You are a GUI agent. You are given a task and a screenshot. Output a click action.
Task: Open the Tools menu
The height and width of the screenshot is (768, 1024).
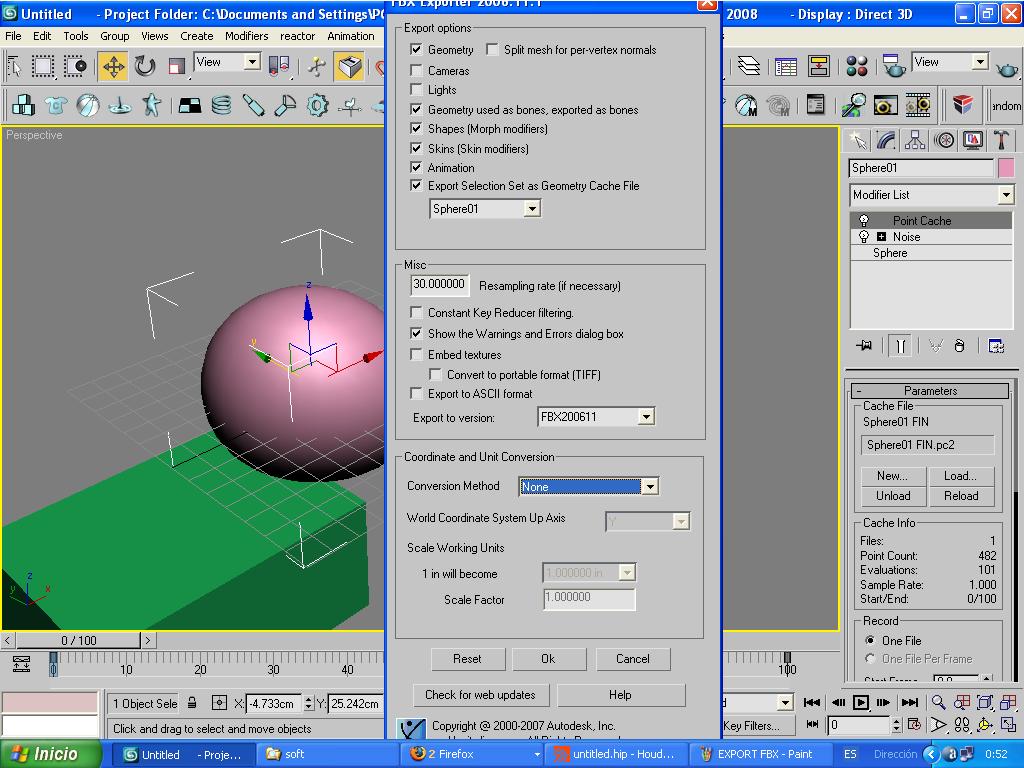tap(76, 36)
